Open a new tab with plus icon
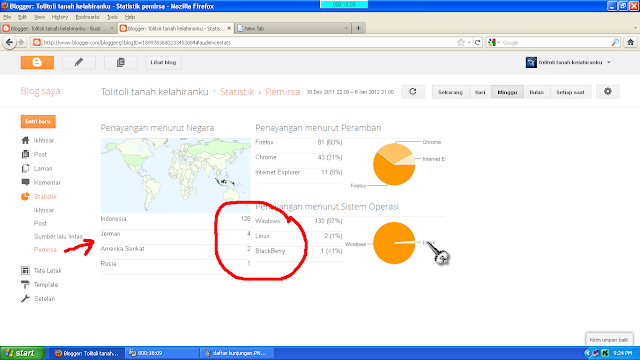This screenshot has height=360, width=640. coord(358,28)
